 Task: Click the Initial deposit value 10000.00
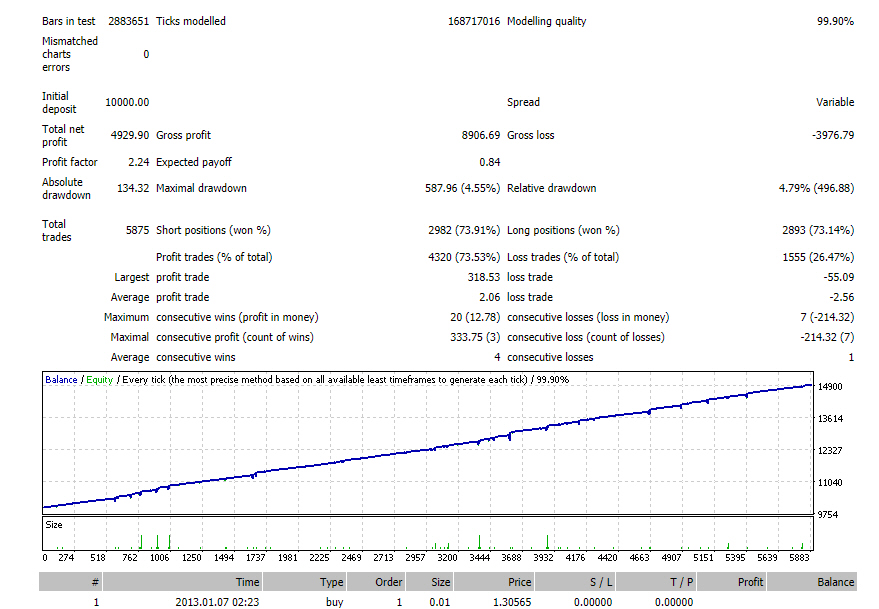[127, 102]
